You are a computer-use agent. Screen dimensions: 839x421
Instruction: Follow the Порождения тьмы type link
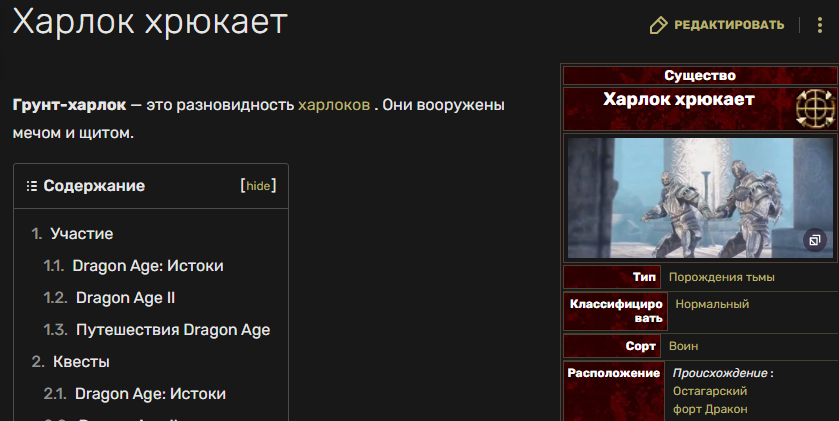coord(721,277)
